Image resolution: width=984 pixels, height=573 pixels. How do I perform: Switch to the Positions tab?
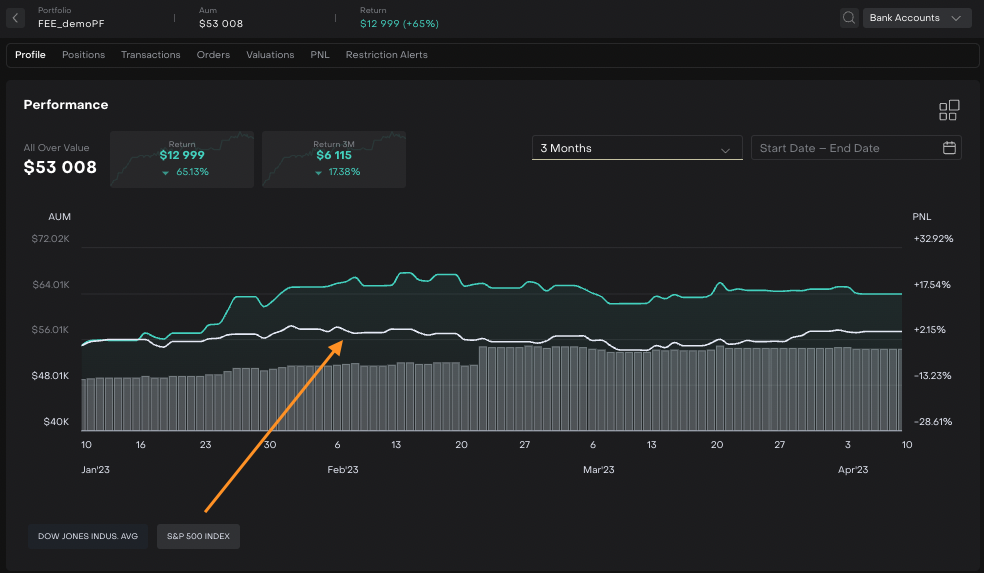[x=83, y=55]
